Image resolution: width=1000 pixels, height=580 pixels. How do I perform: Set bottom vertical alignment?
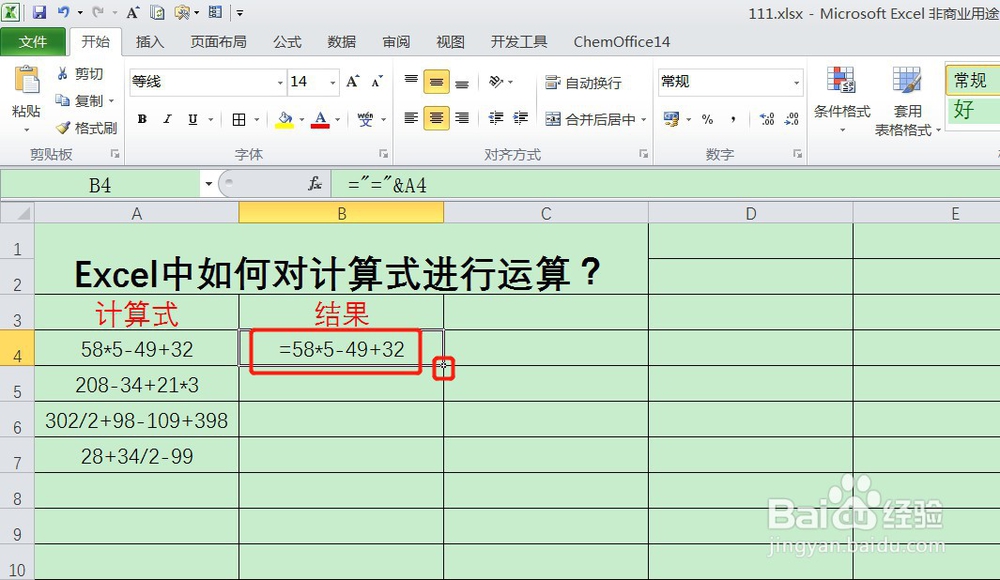[x=462, y=82]
